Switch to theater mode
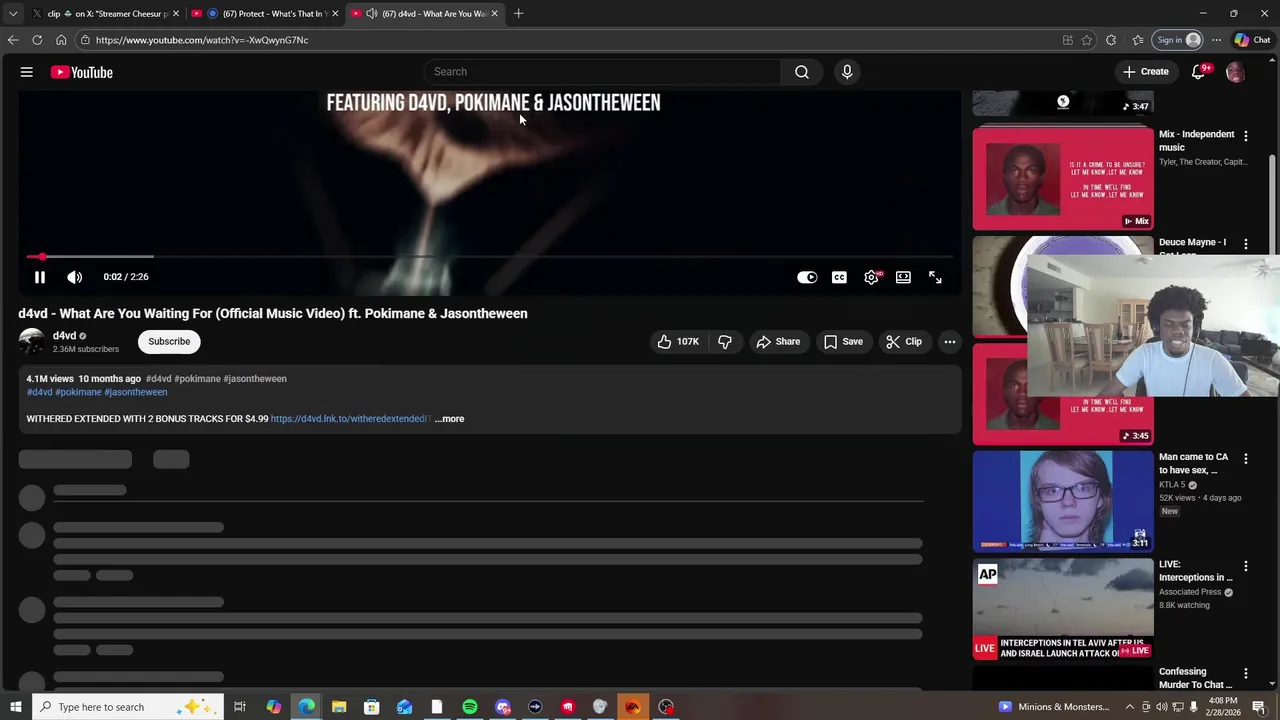 (x=903, y=277)
